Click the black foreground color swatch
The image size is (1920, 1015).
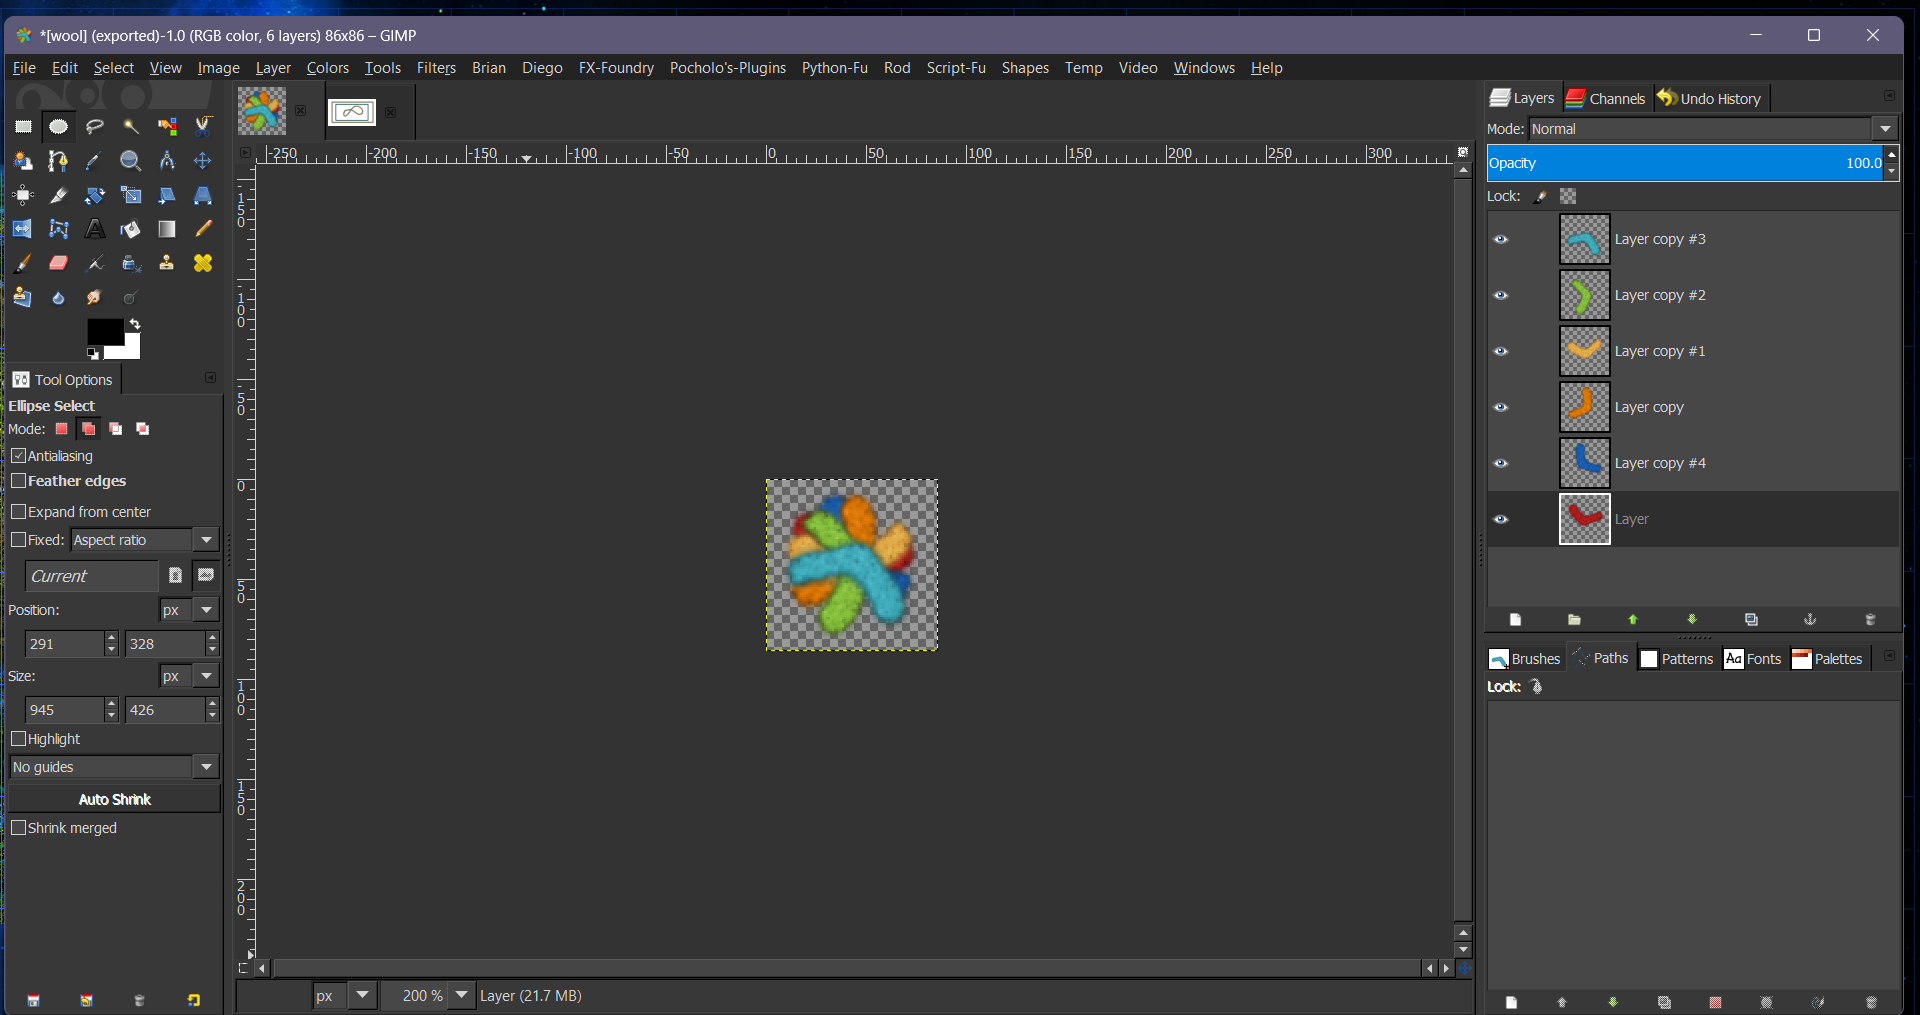pyautogui.click(x=103, y=331)
